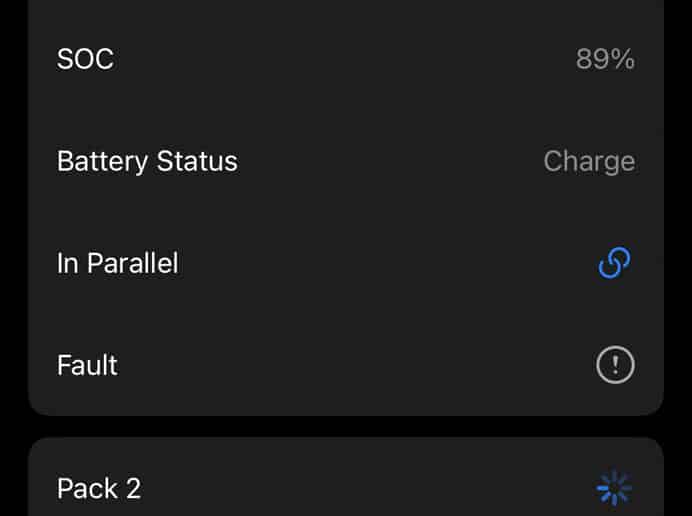692x516 pixels.
Task: Tap the digit 2 in Pack 2
Action: point(133,489)
